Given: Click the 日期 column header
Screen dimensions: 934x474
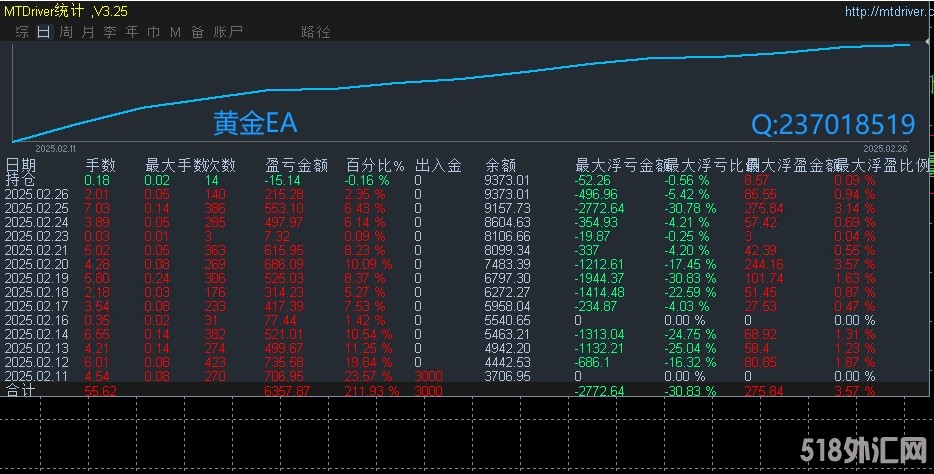Looking at the screenshot, I should click(21, 165).
